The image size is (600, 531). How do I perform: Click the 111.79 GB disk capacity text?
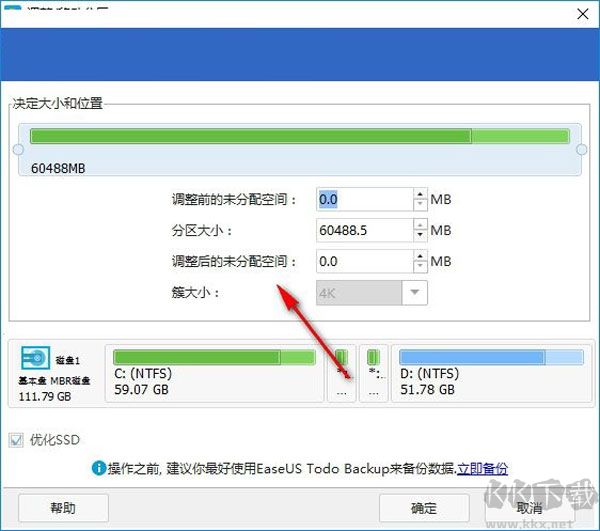pos(45,396)
